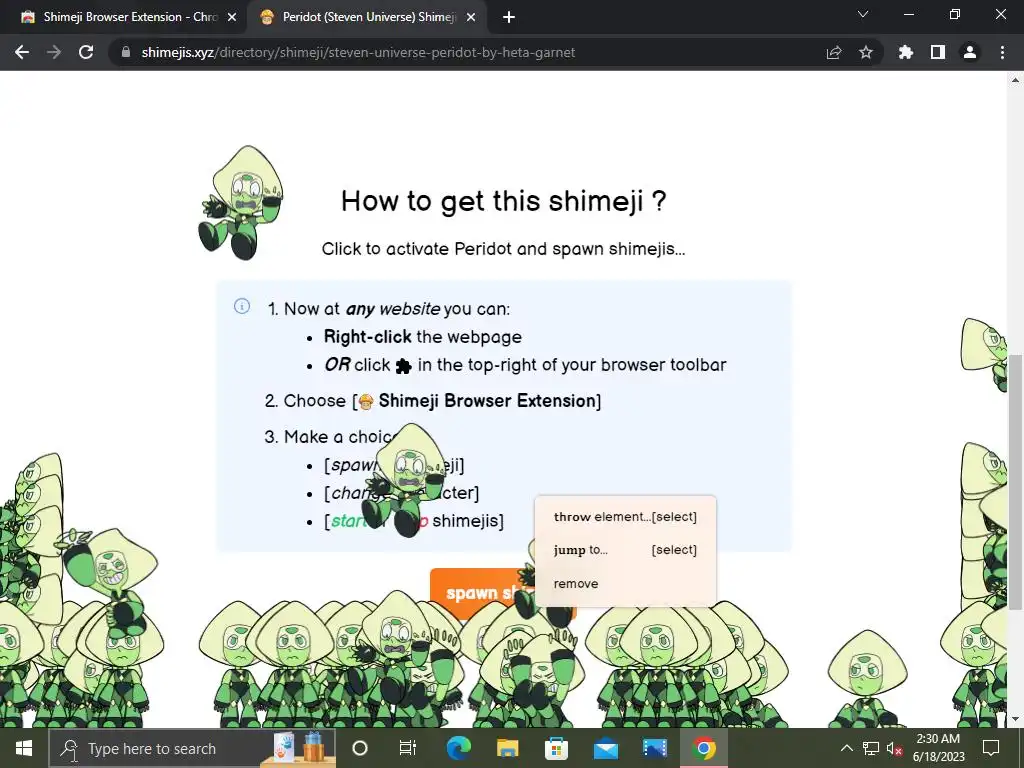Click the jumping Peridot shimeji over the list
This screenshot has height=768, width=1024.
pyautogui.click(x=406, y=479)
